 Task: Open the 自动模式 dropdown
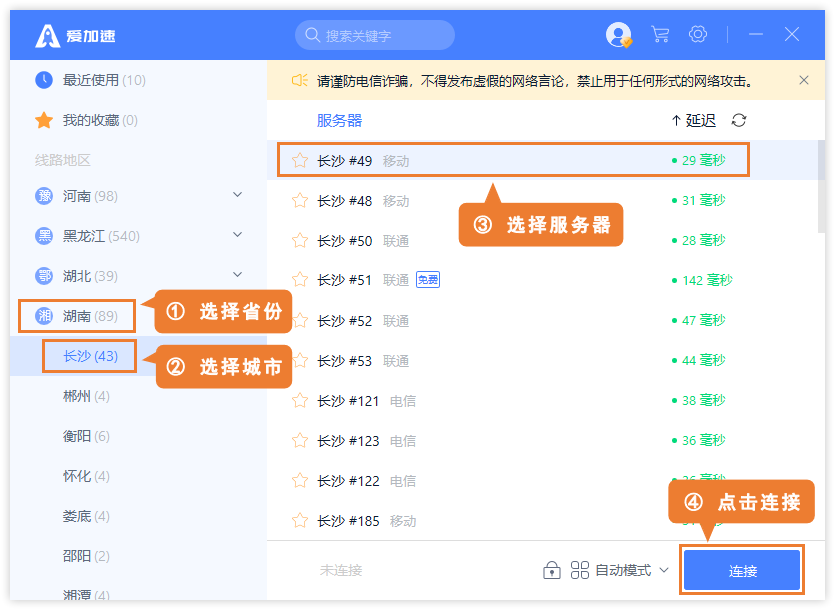click(632, 570)
